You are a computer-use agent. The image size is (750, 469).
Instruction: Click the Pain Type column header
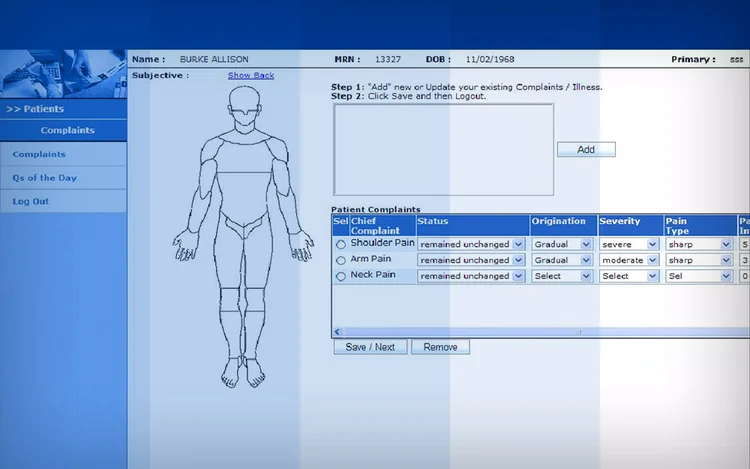700,226
